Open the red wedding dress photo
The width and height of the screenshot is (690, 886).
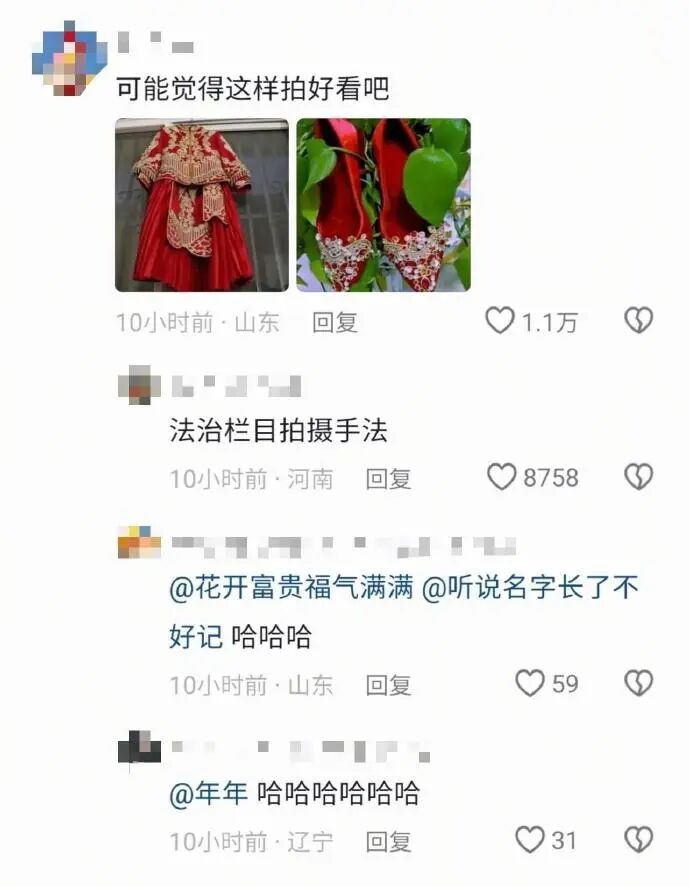click(202, 205)
